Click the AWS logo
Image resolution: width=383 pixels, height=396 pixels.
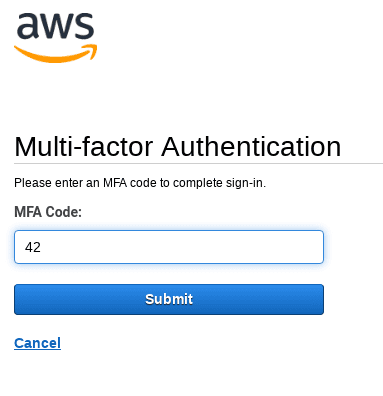click(x=55, y=38)
